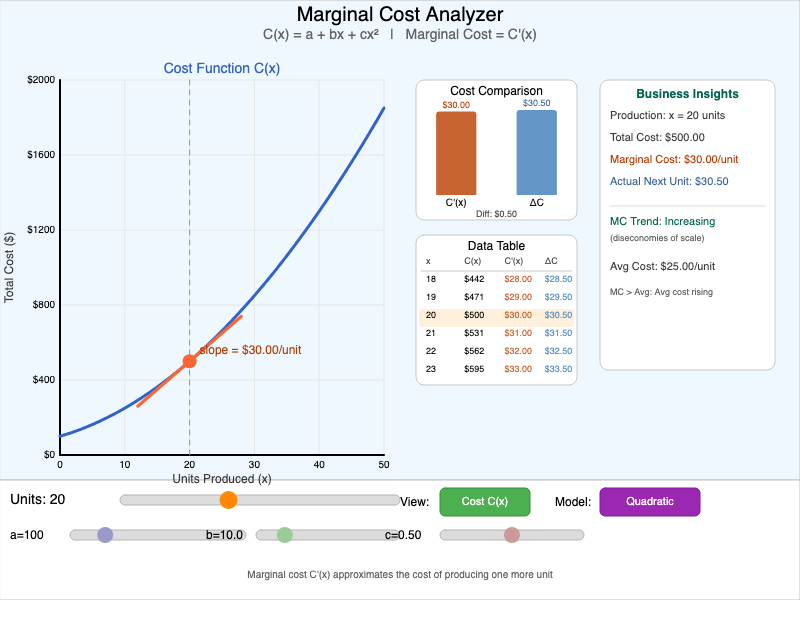Screen dimensions: 800x620
Task: Click the slope = $30.00/unit label
Action: [254, 351]
